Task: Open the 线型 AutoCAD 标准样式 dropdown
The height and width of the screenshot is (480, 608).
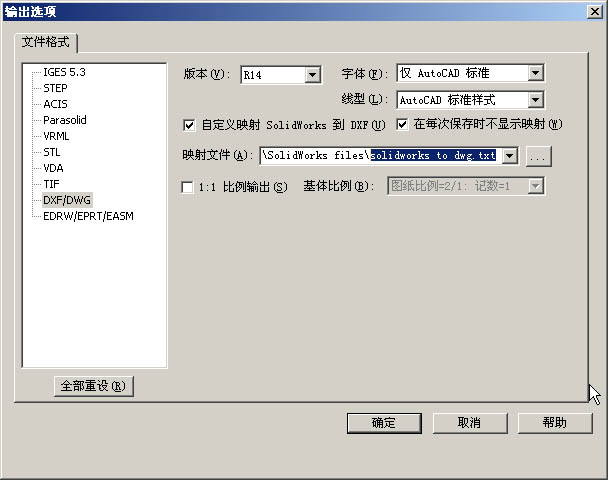Action: (x=535, y=100)
